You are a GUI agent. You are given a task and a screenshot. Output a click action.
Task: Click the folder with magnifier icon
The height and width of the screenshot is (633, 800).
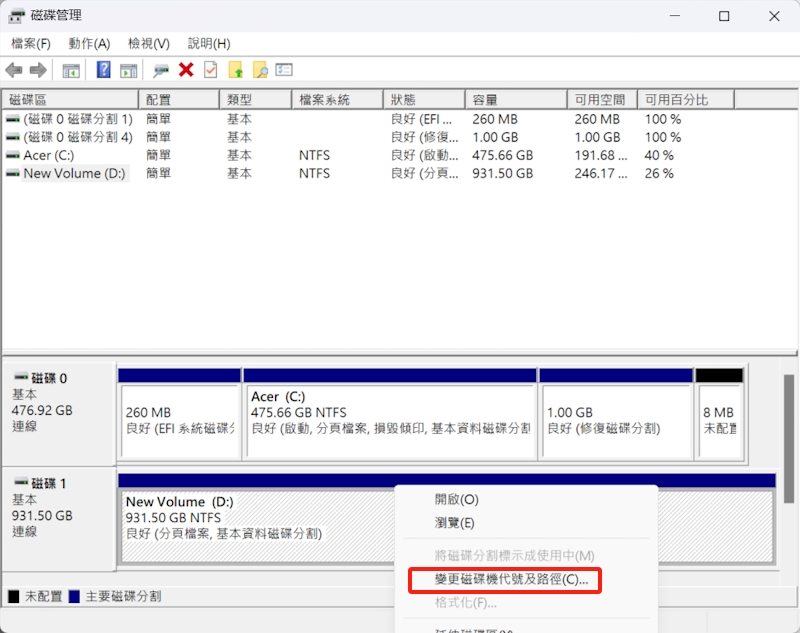pyautogui.click(x=260, y=70)
